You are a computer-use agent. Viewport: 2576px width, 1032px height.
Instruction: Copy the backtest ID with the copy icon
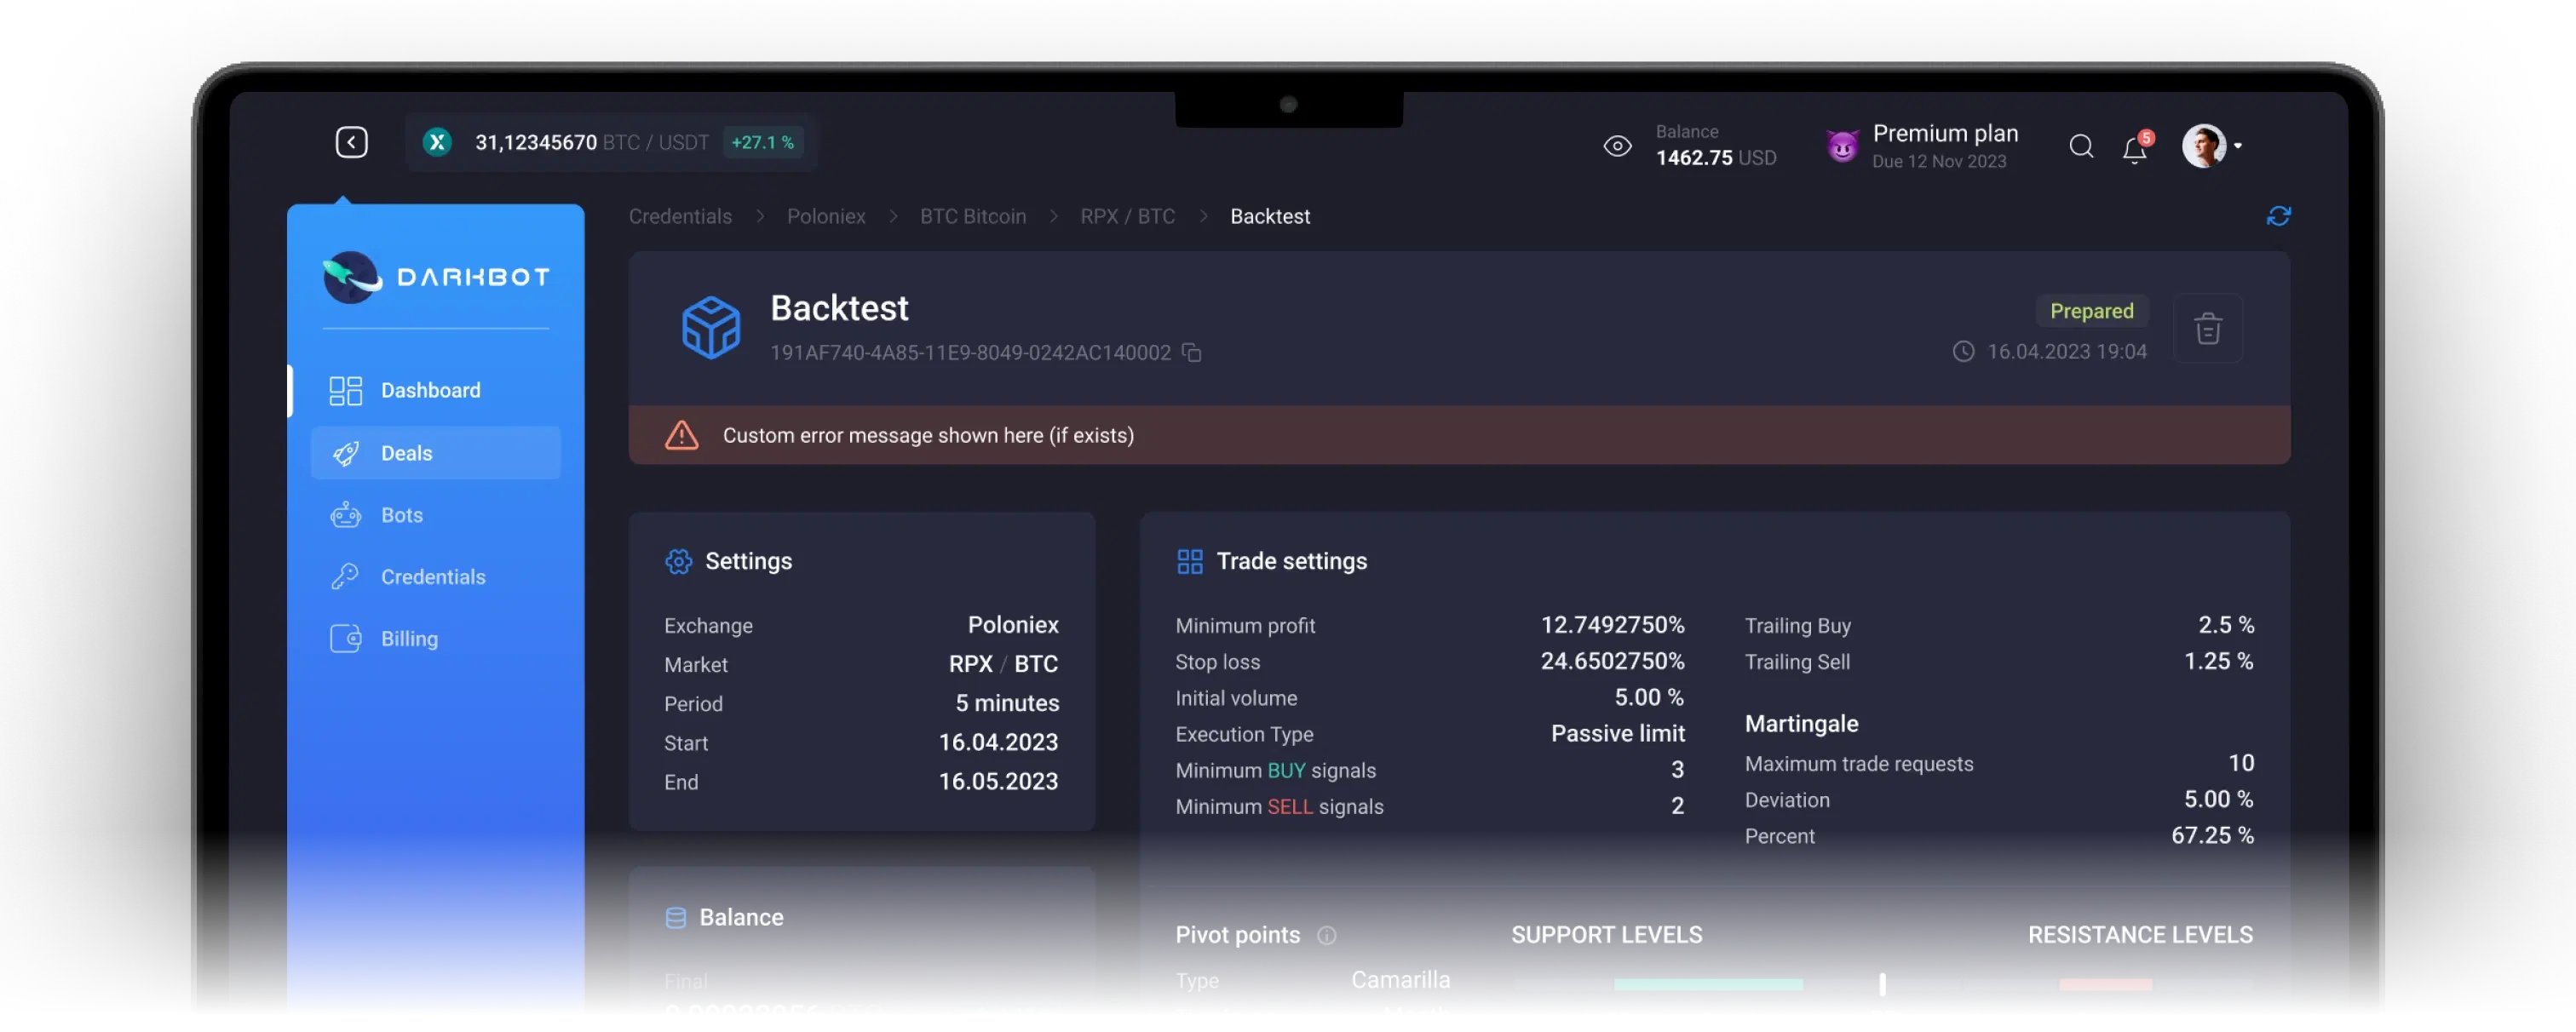pyautogui.click(x=1191, y=352)
